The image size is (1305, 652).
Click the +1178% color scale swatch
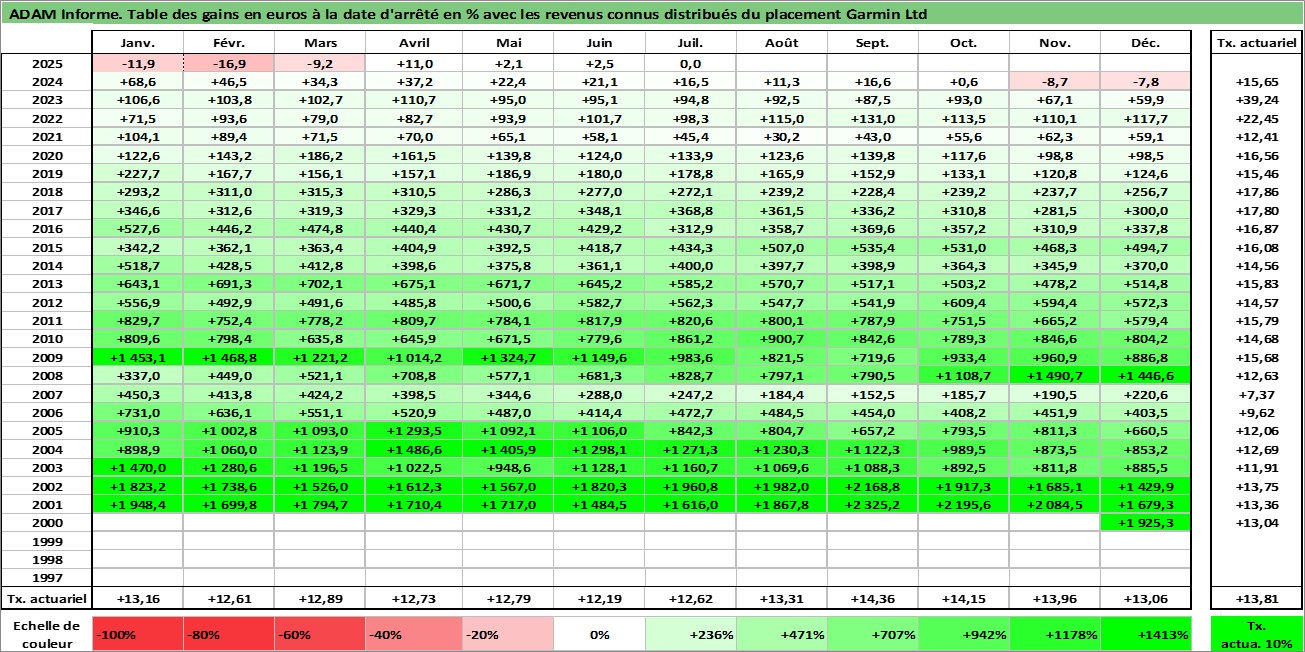pos(1055,634)
